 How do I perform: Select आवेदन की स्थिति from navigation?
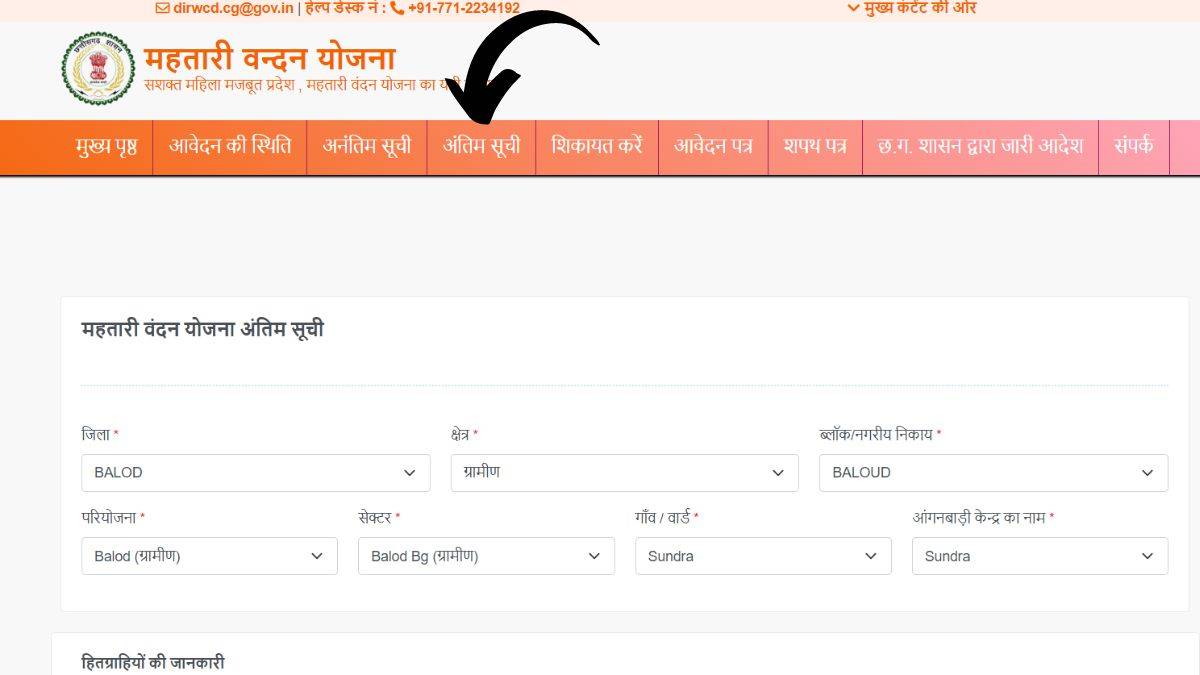pos(229,147)
